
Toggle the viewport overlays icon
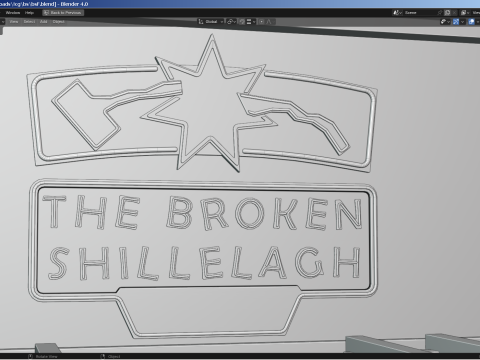click(x=471, y=22)
